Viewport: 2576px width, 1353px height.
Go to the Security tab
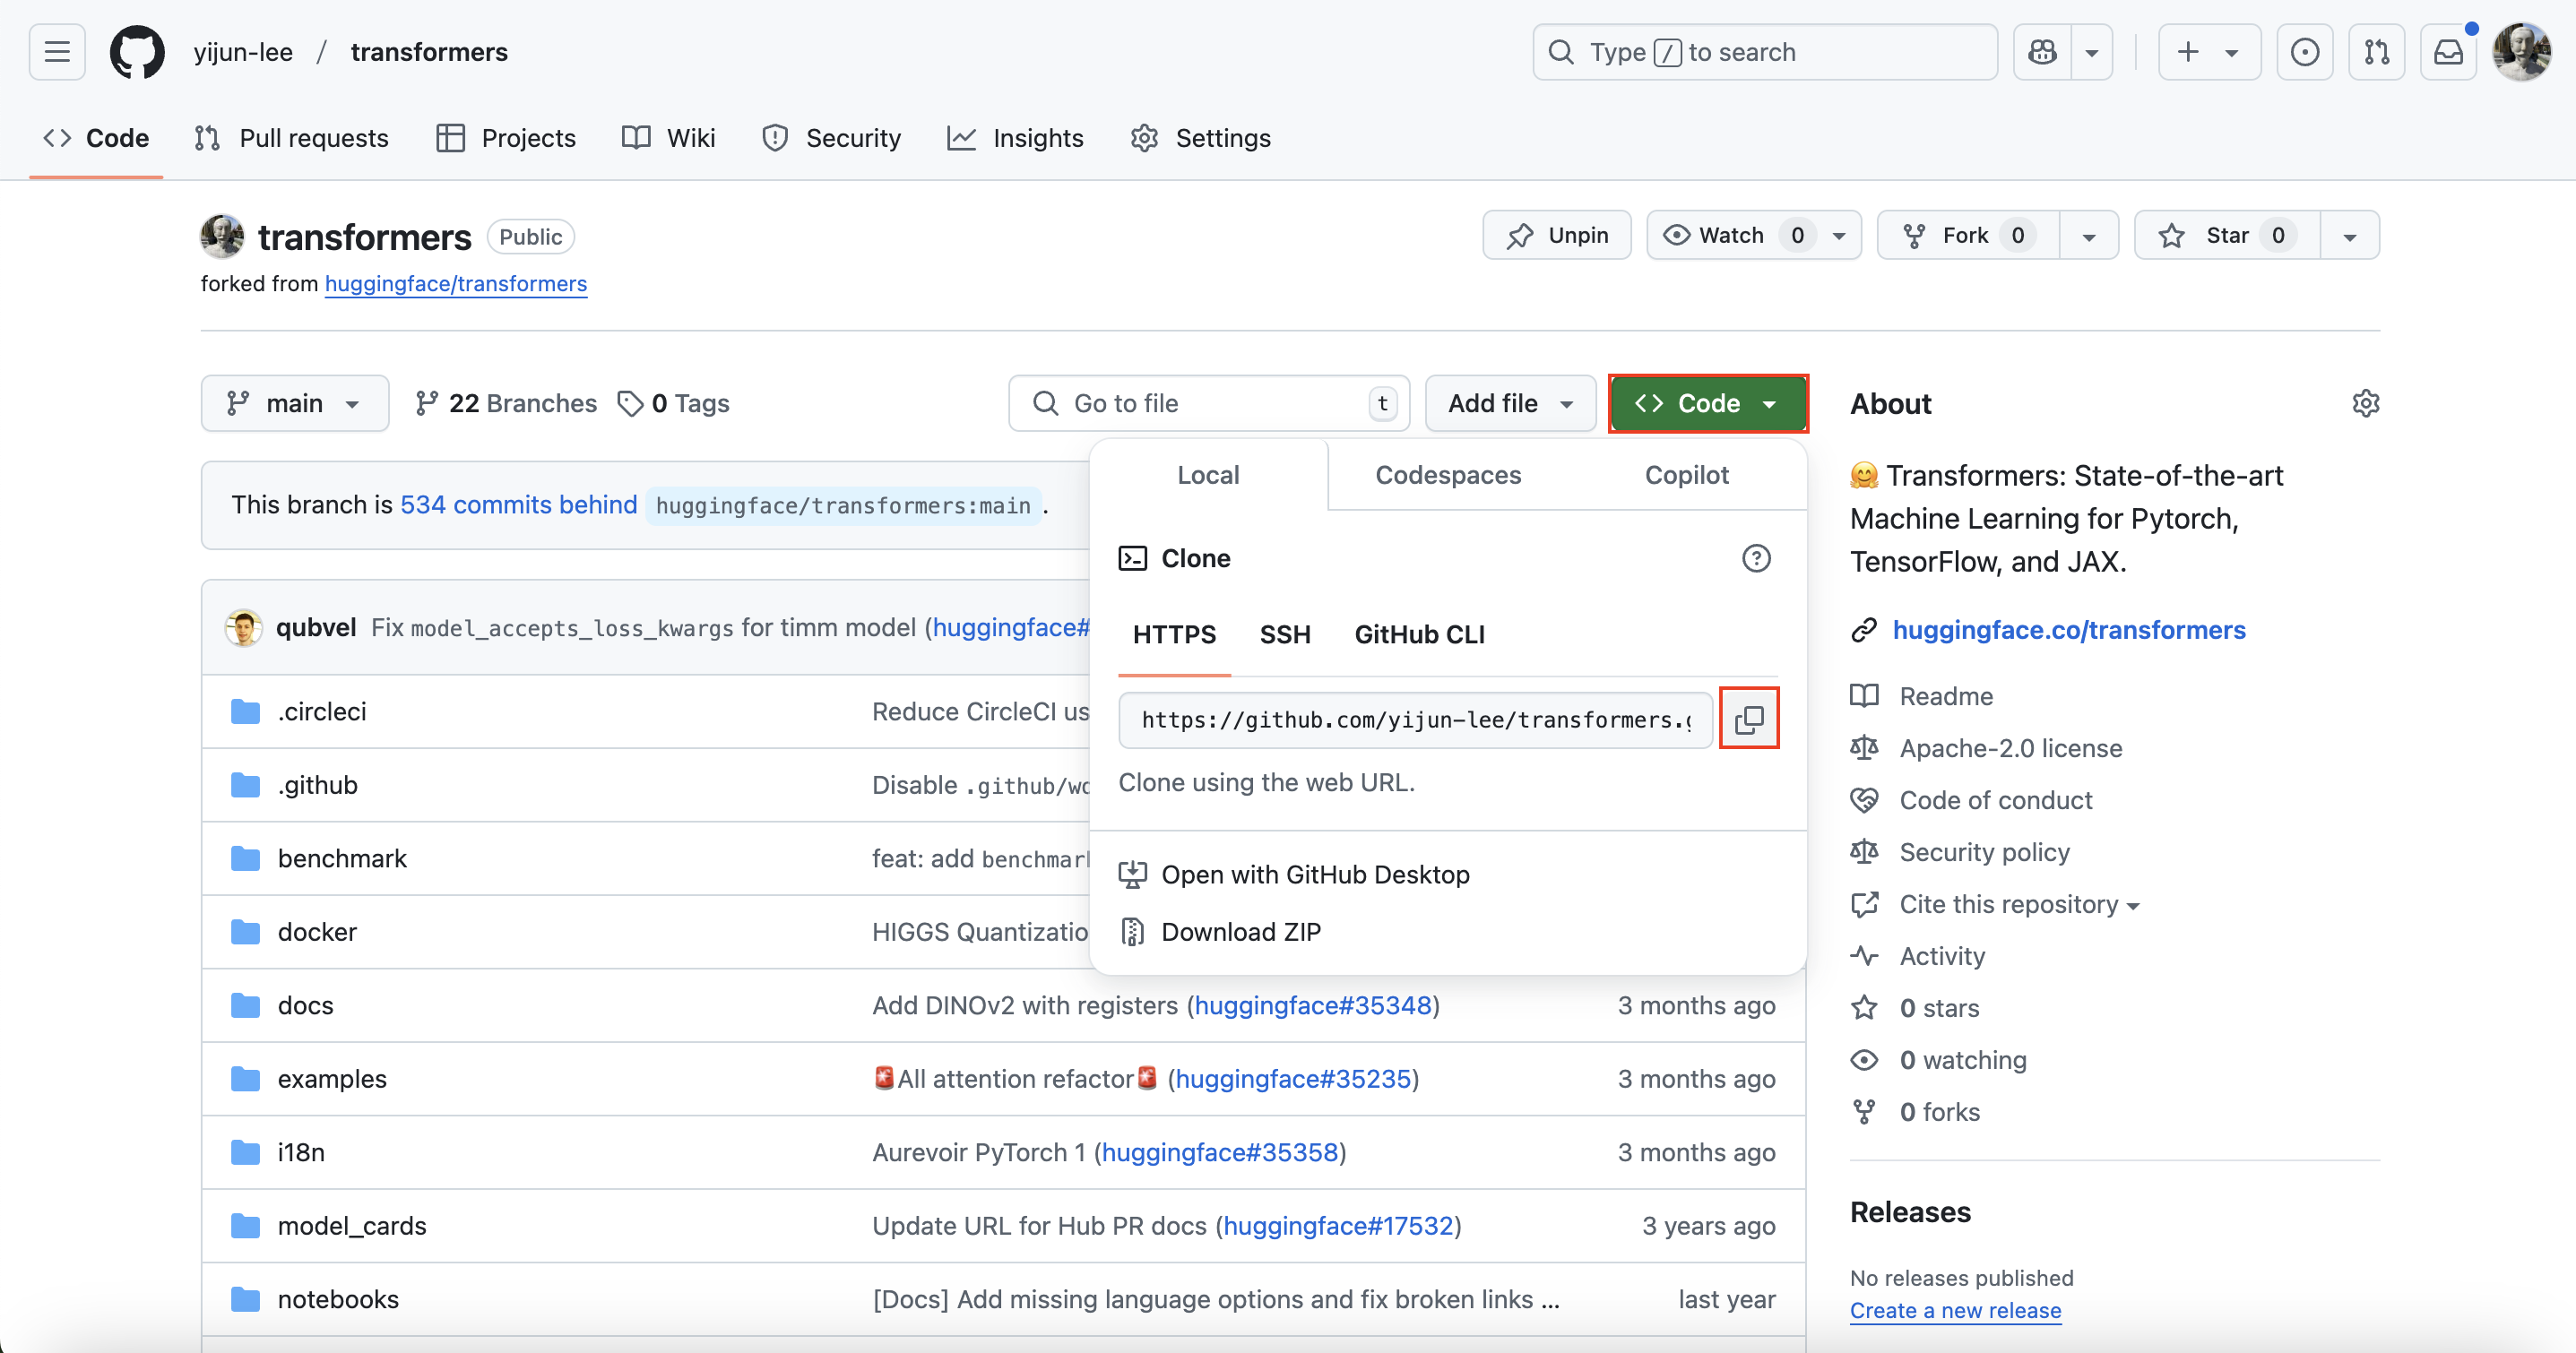832,138
